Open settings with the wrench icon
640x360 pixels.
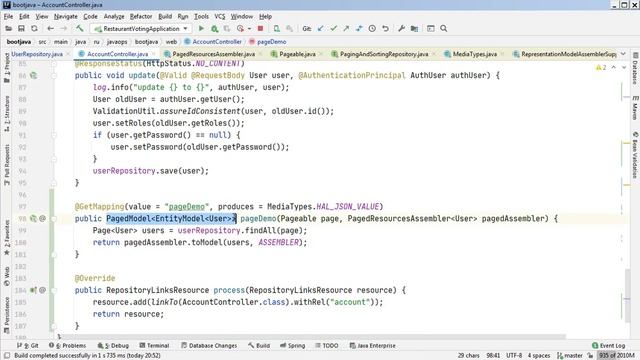(402, 29)
